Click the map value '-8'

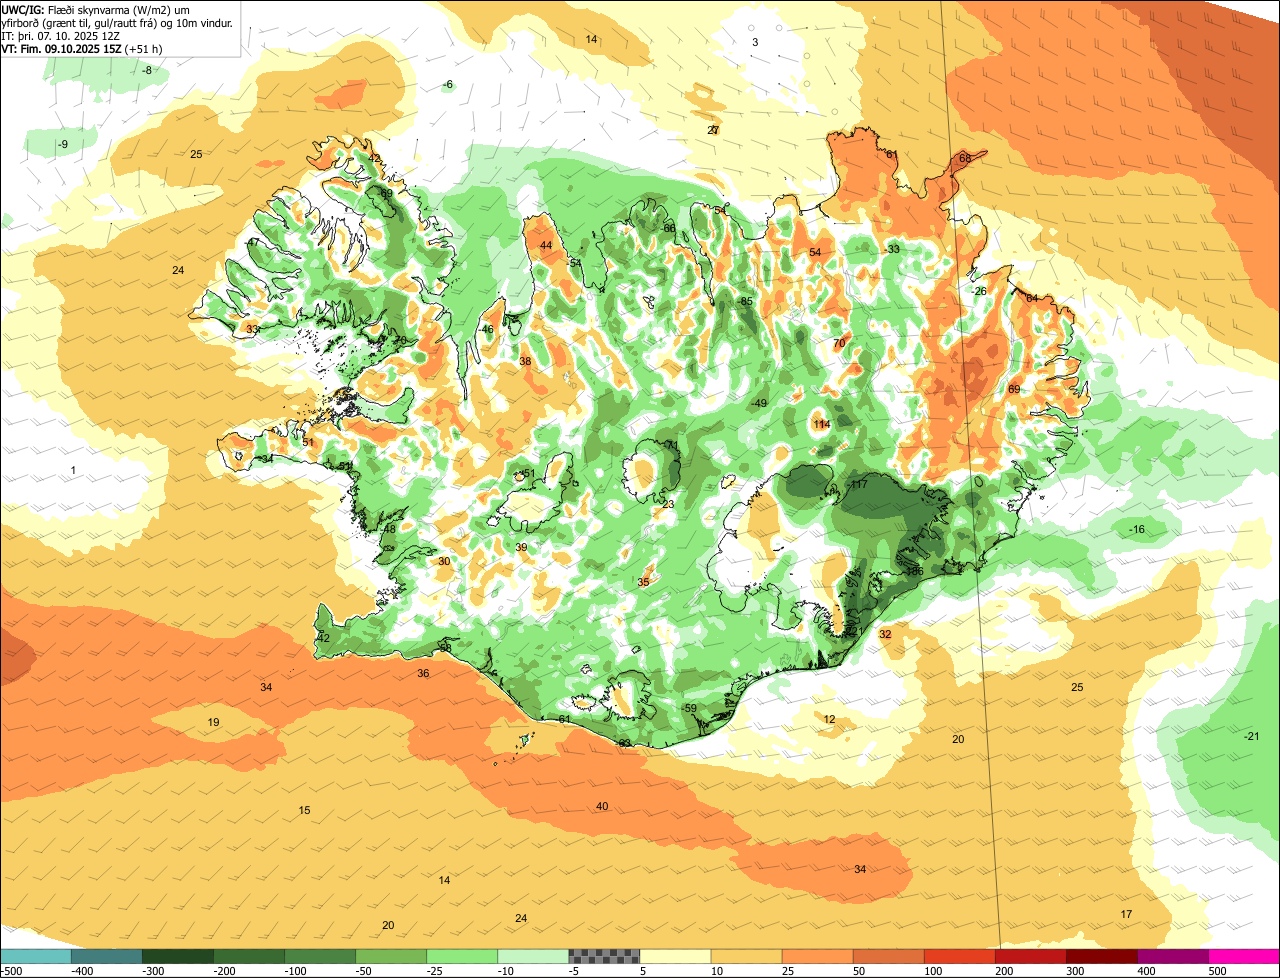147,70
